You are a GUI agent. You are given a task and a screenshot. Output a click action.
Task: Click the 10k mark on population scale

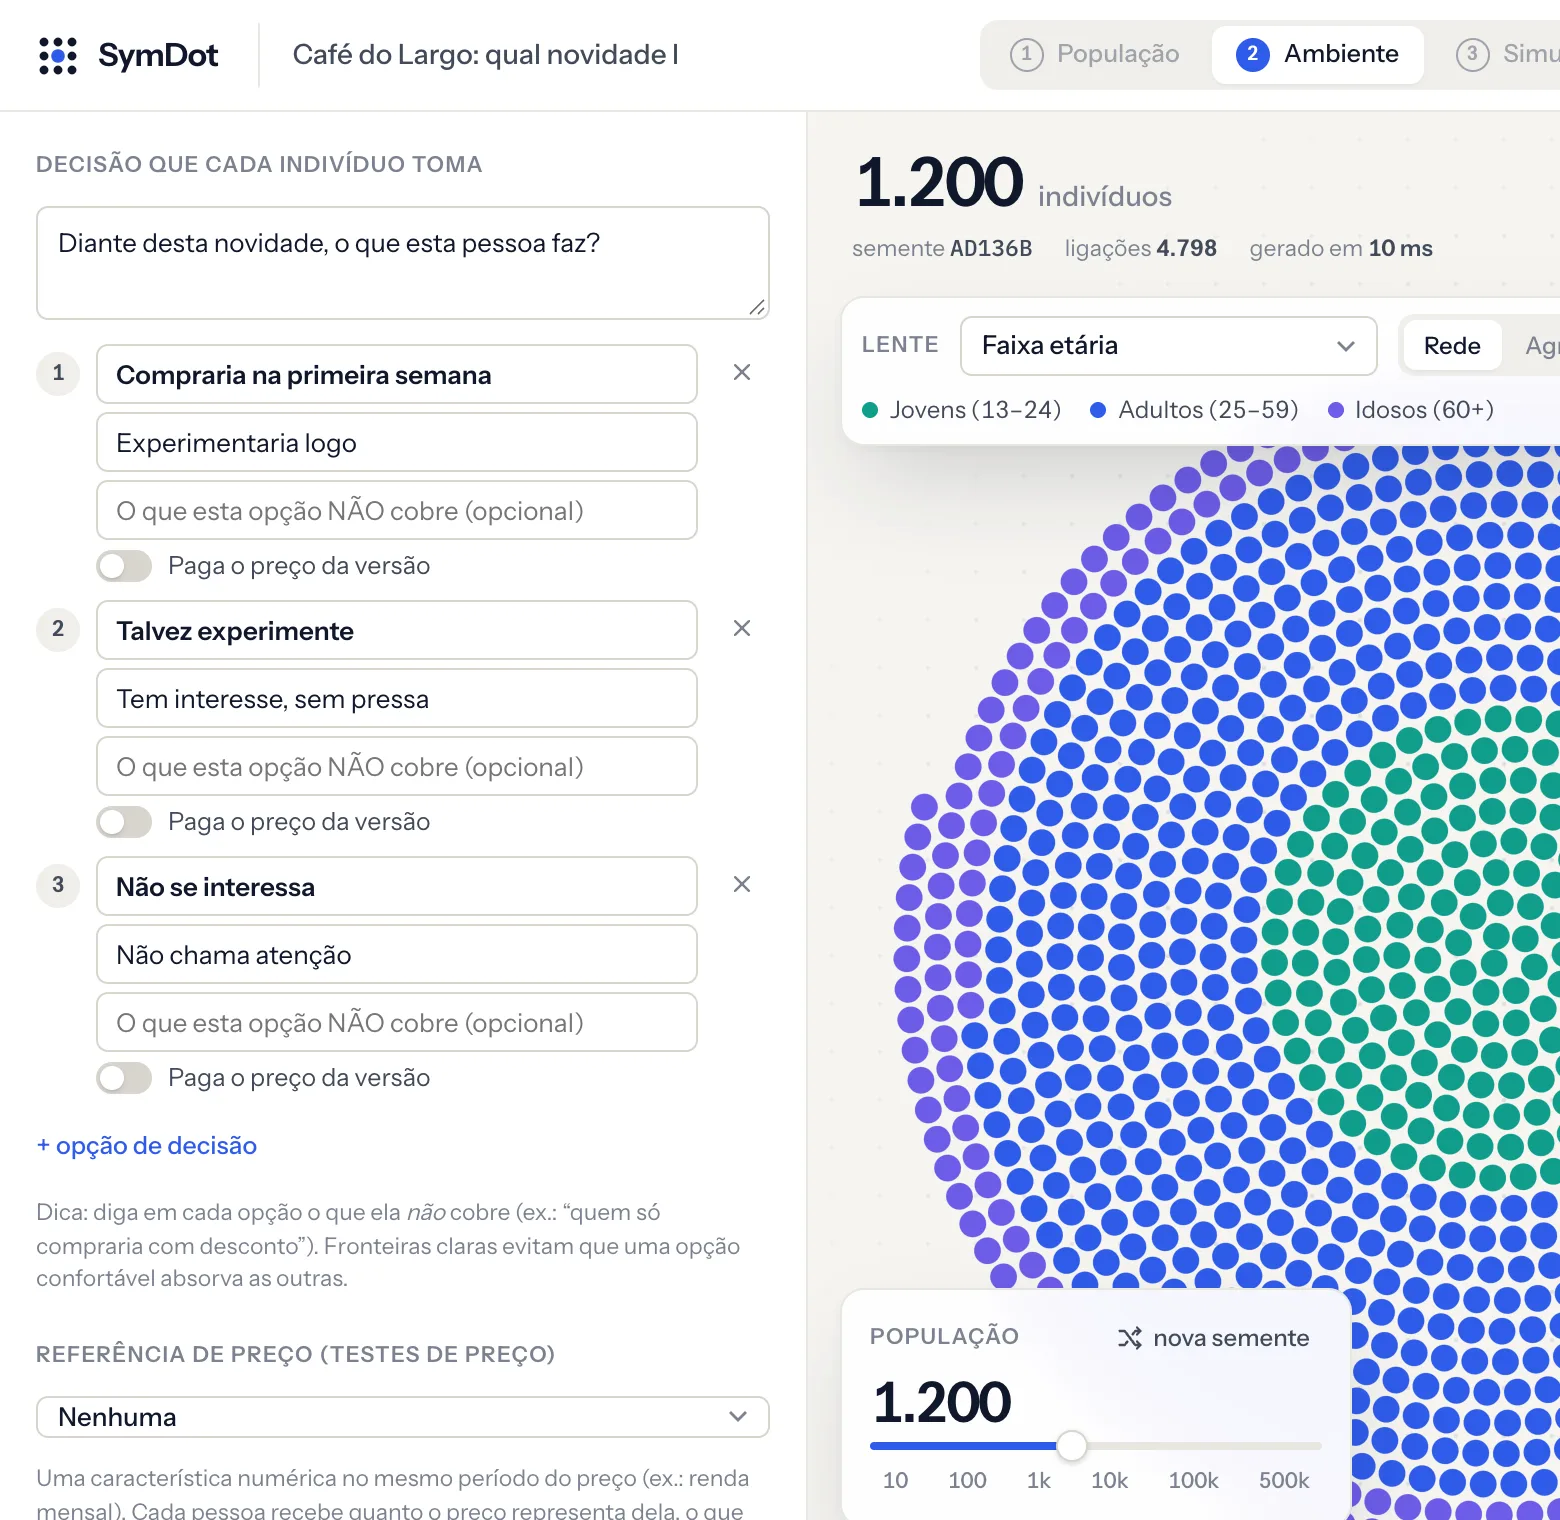1109,1480
